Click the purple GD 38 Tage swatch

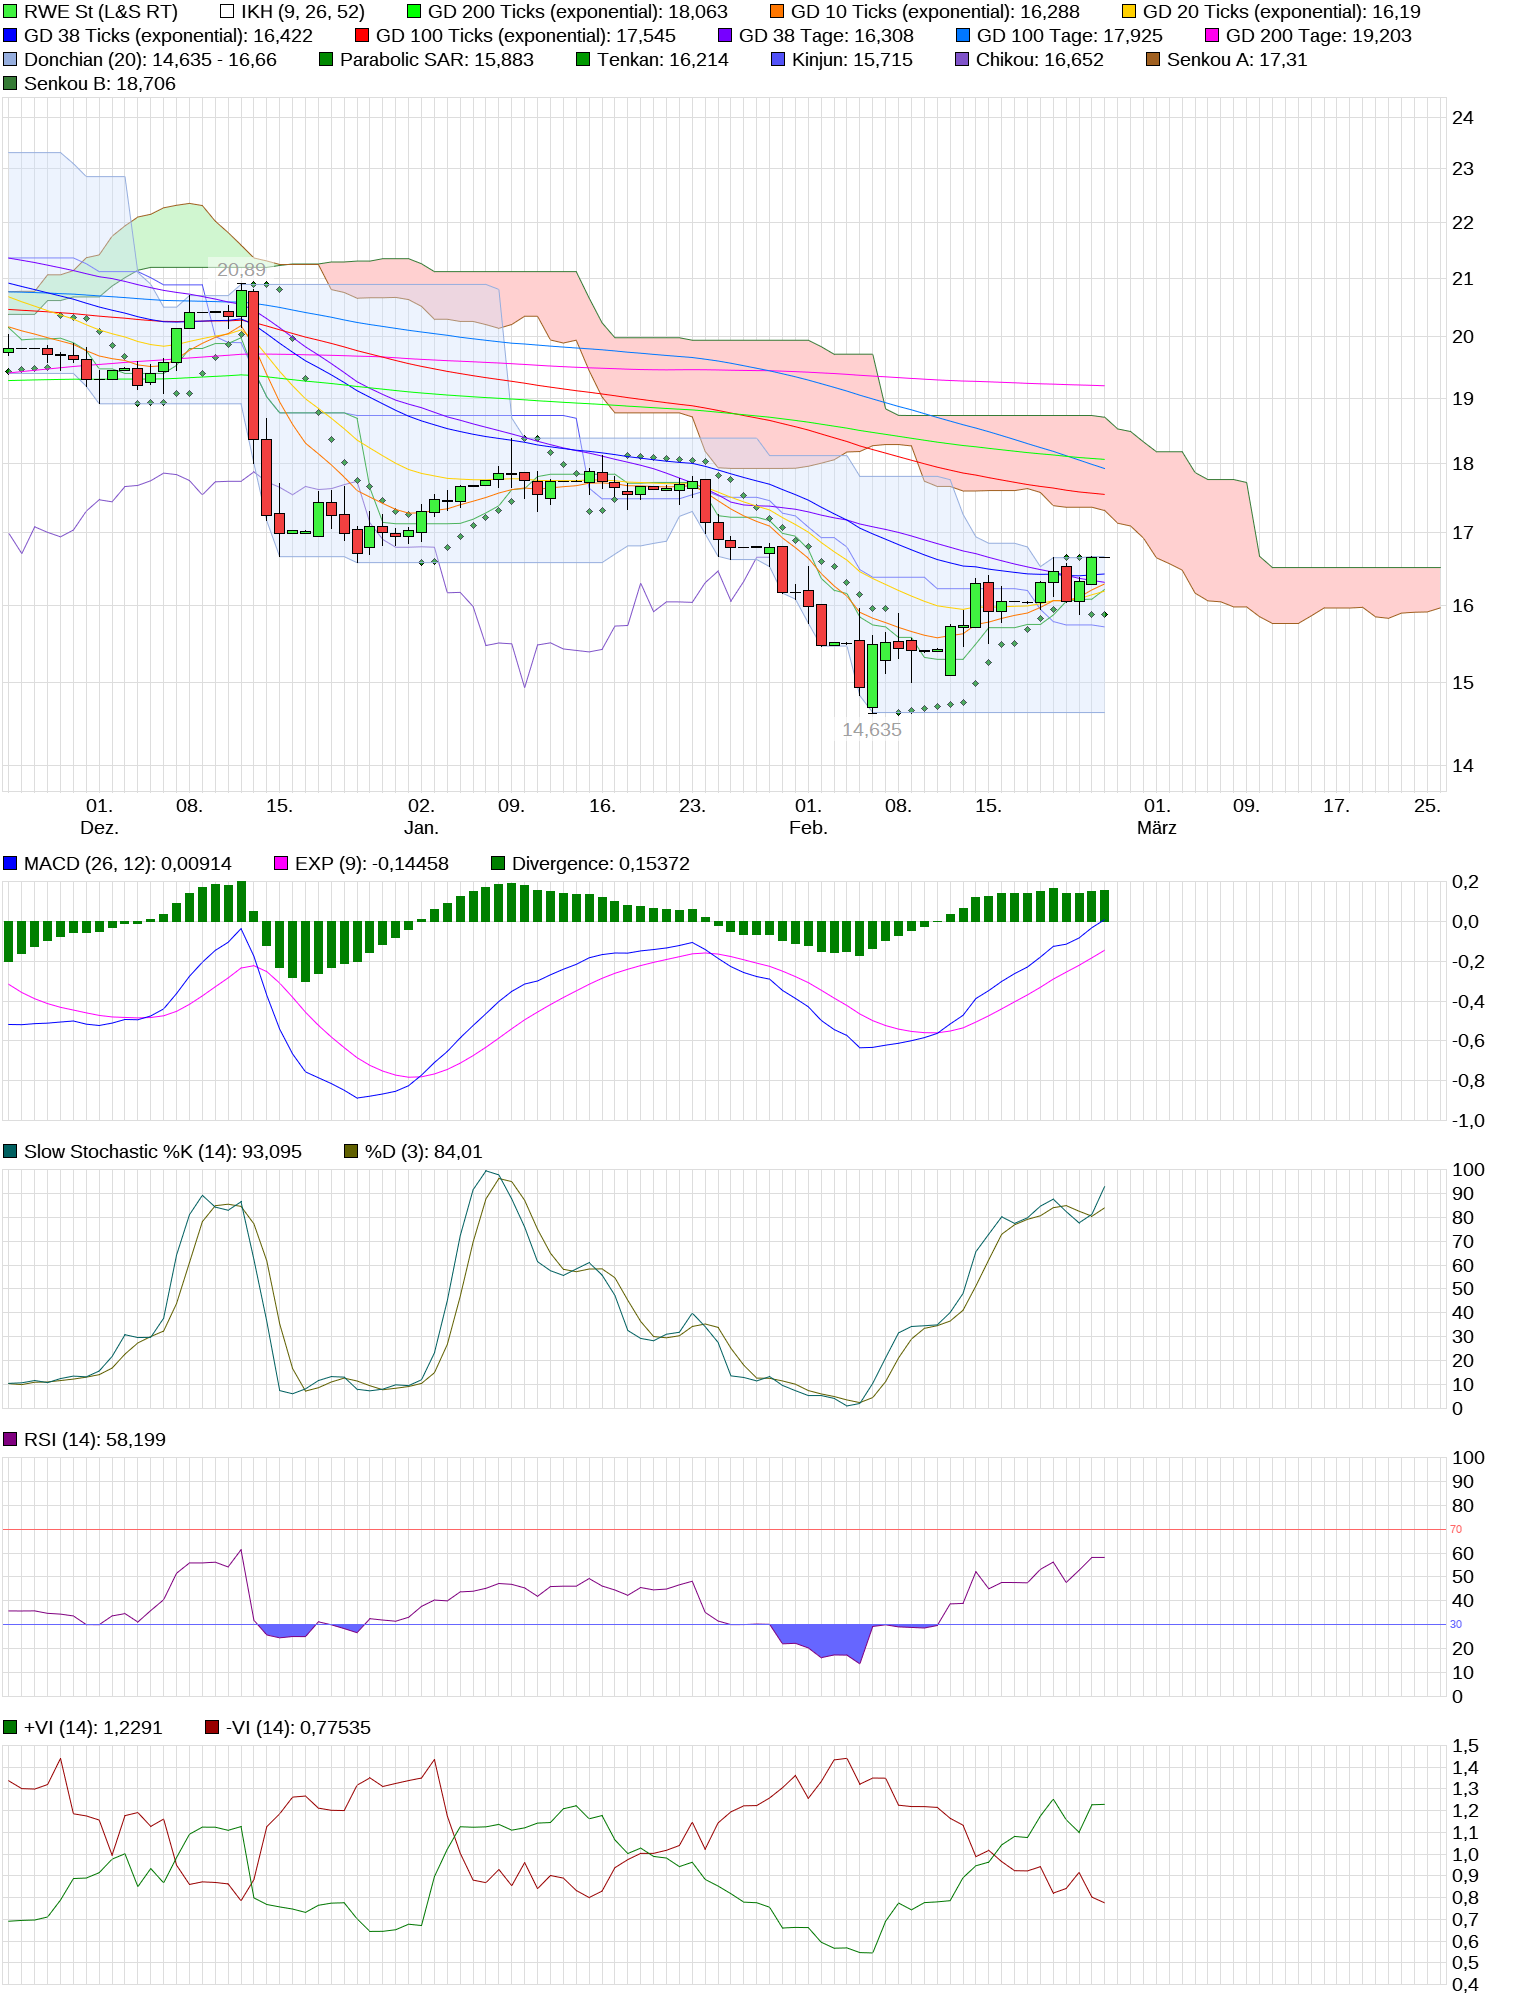pyautogui.click(x=725, y=36)
